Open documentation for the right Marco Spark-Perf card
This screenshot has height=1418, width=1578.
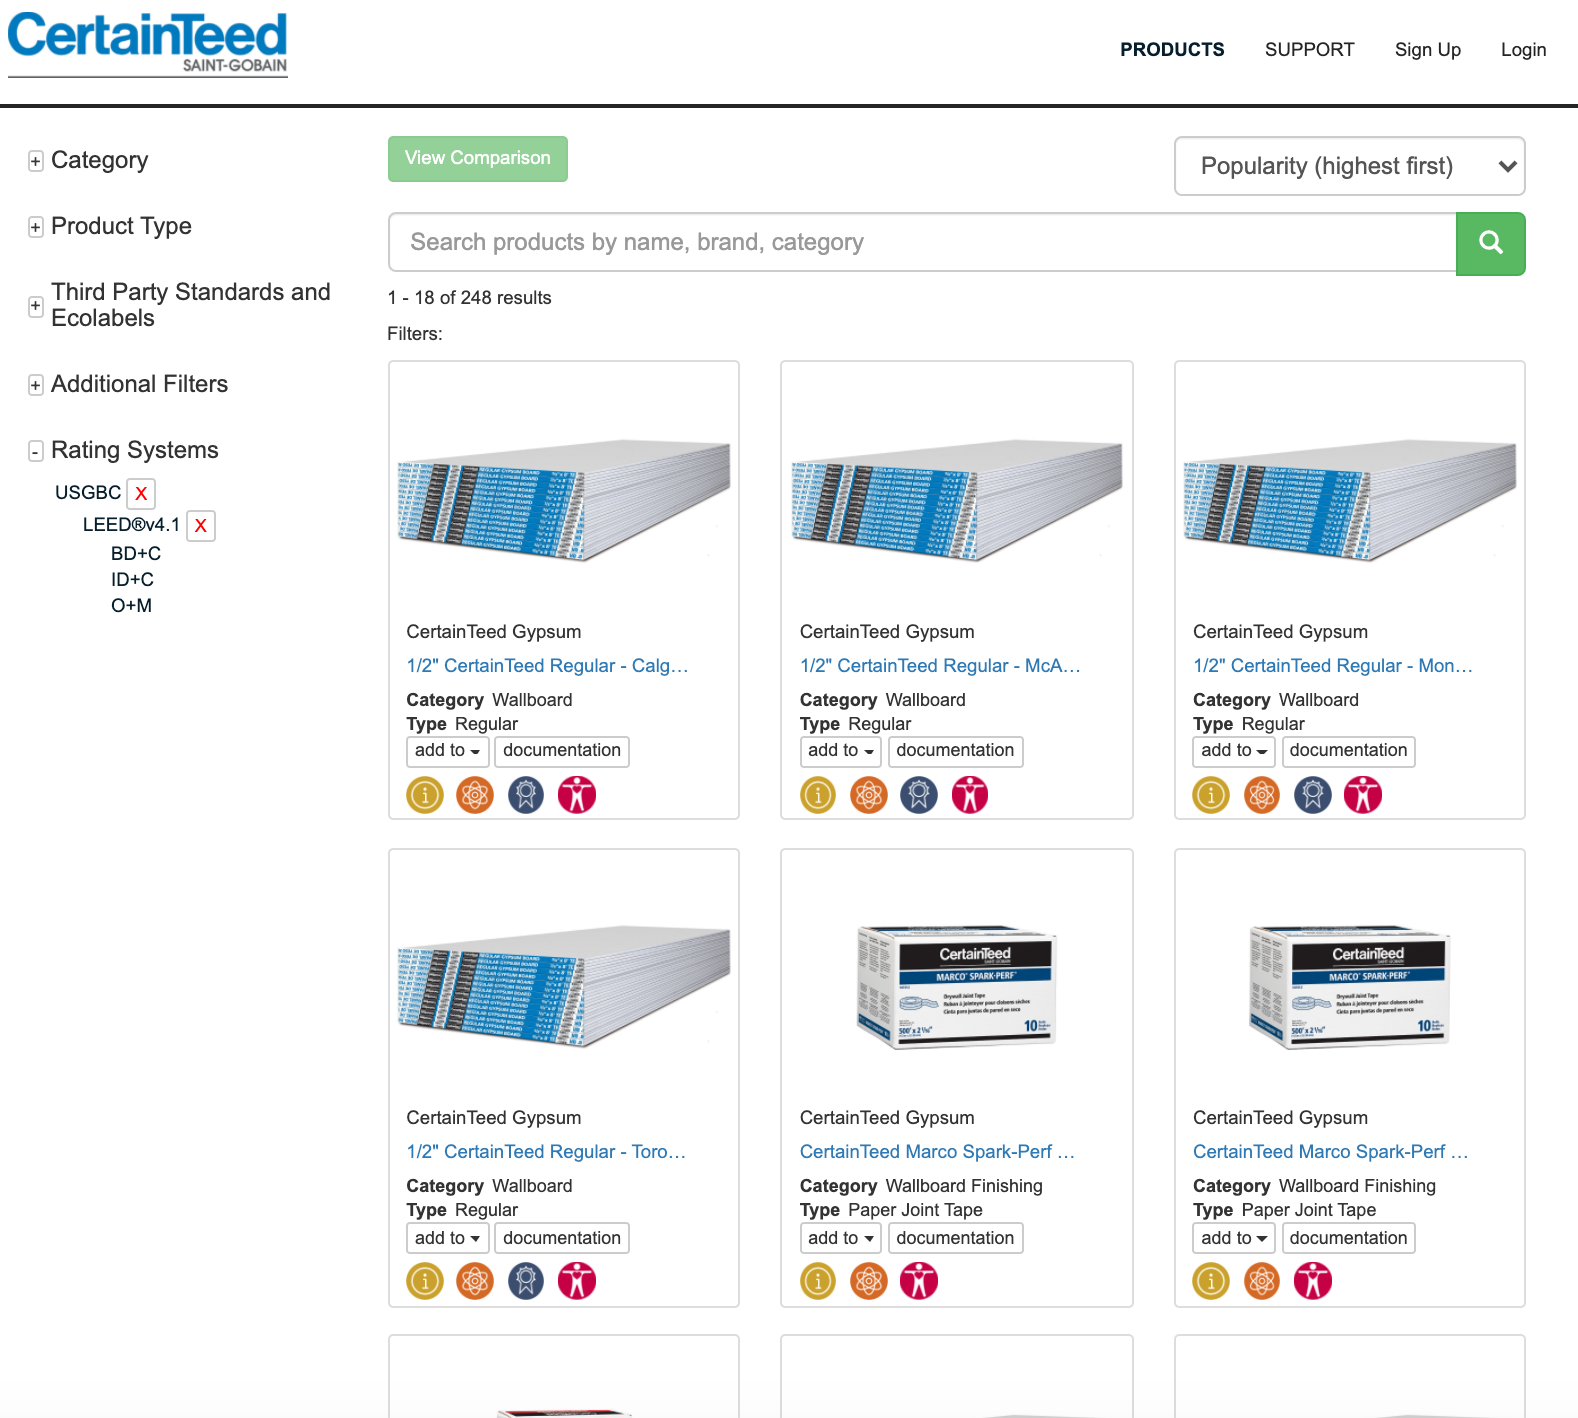pyautogui.click(x=1348, y=1238)
